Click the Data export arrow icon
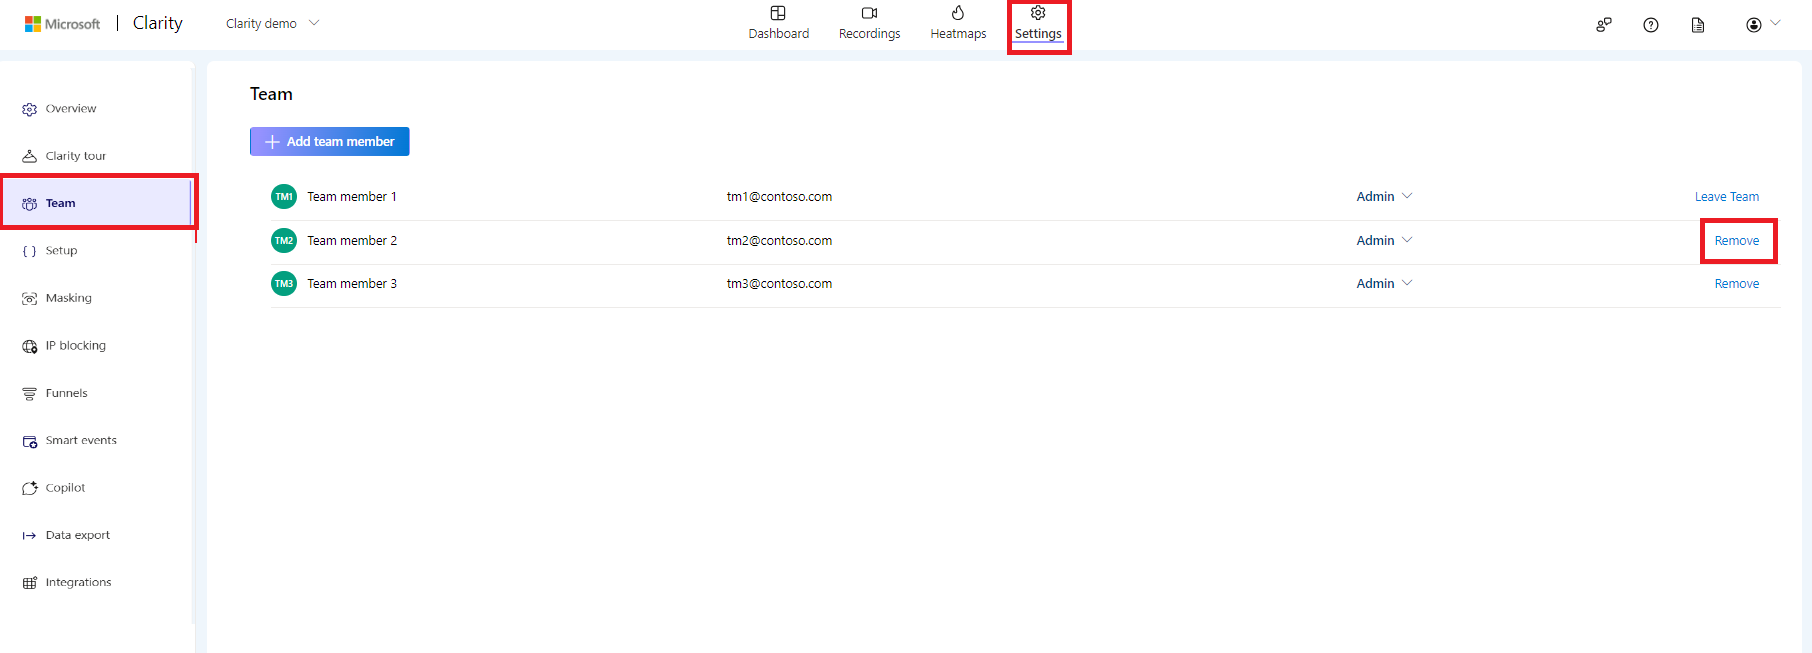 point(30,536)
